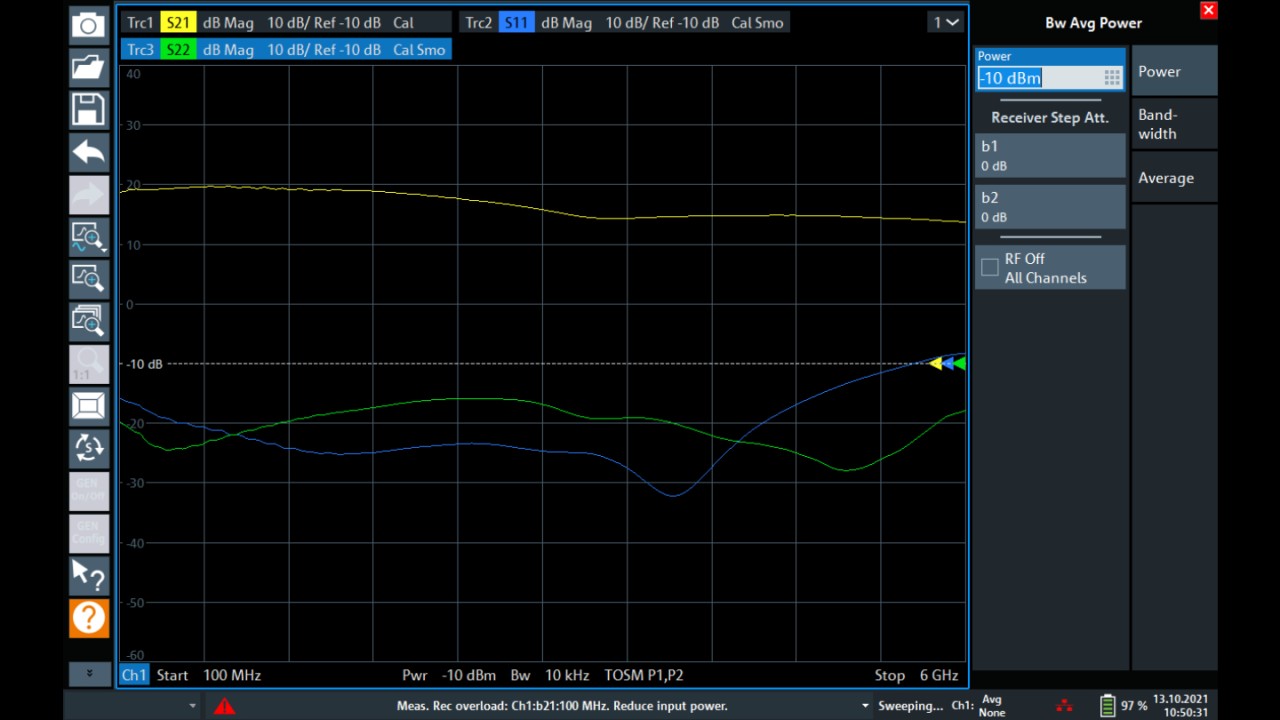Expand toolbar with double chevron at bottom

click(x=89, y=674)
